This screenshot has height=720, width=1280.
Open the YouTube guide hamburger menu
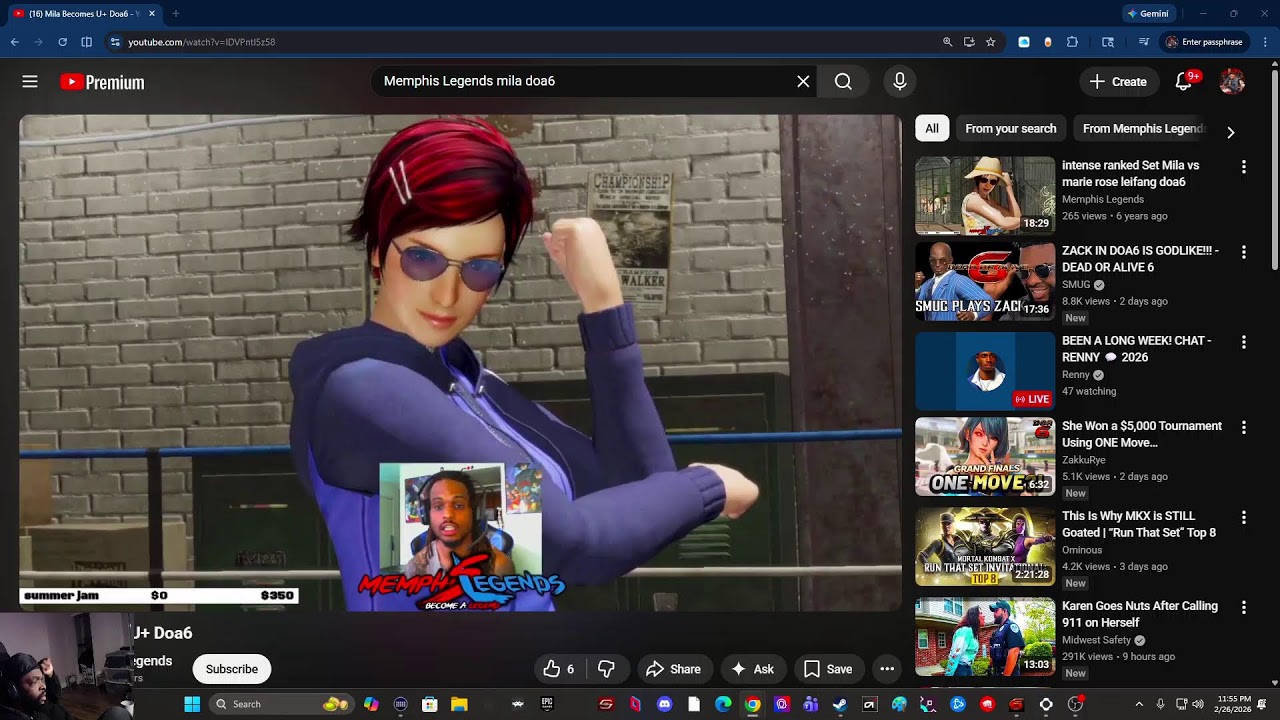tap(30, 82)
